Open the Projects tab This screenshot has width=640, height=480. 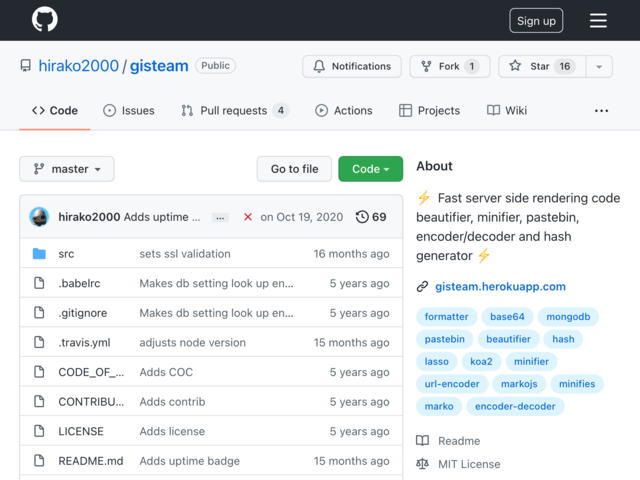point(429,111)
